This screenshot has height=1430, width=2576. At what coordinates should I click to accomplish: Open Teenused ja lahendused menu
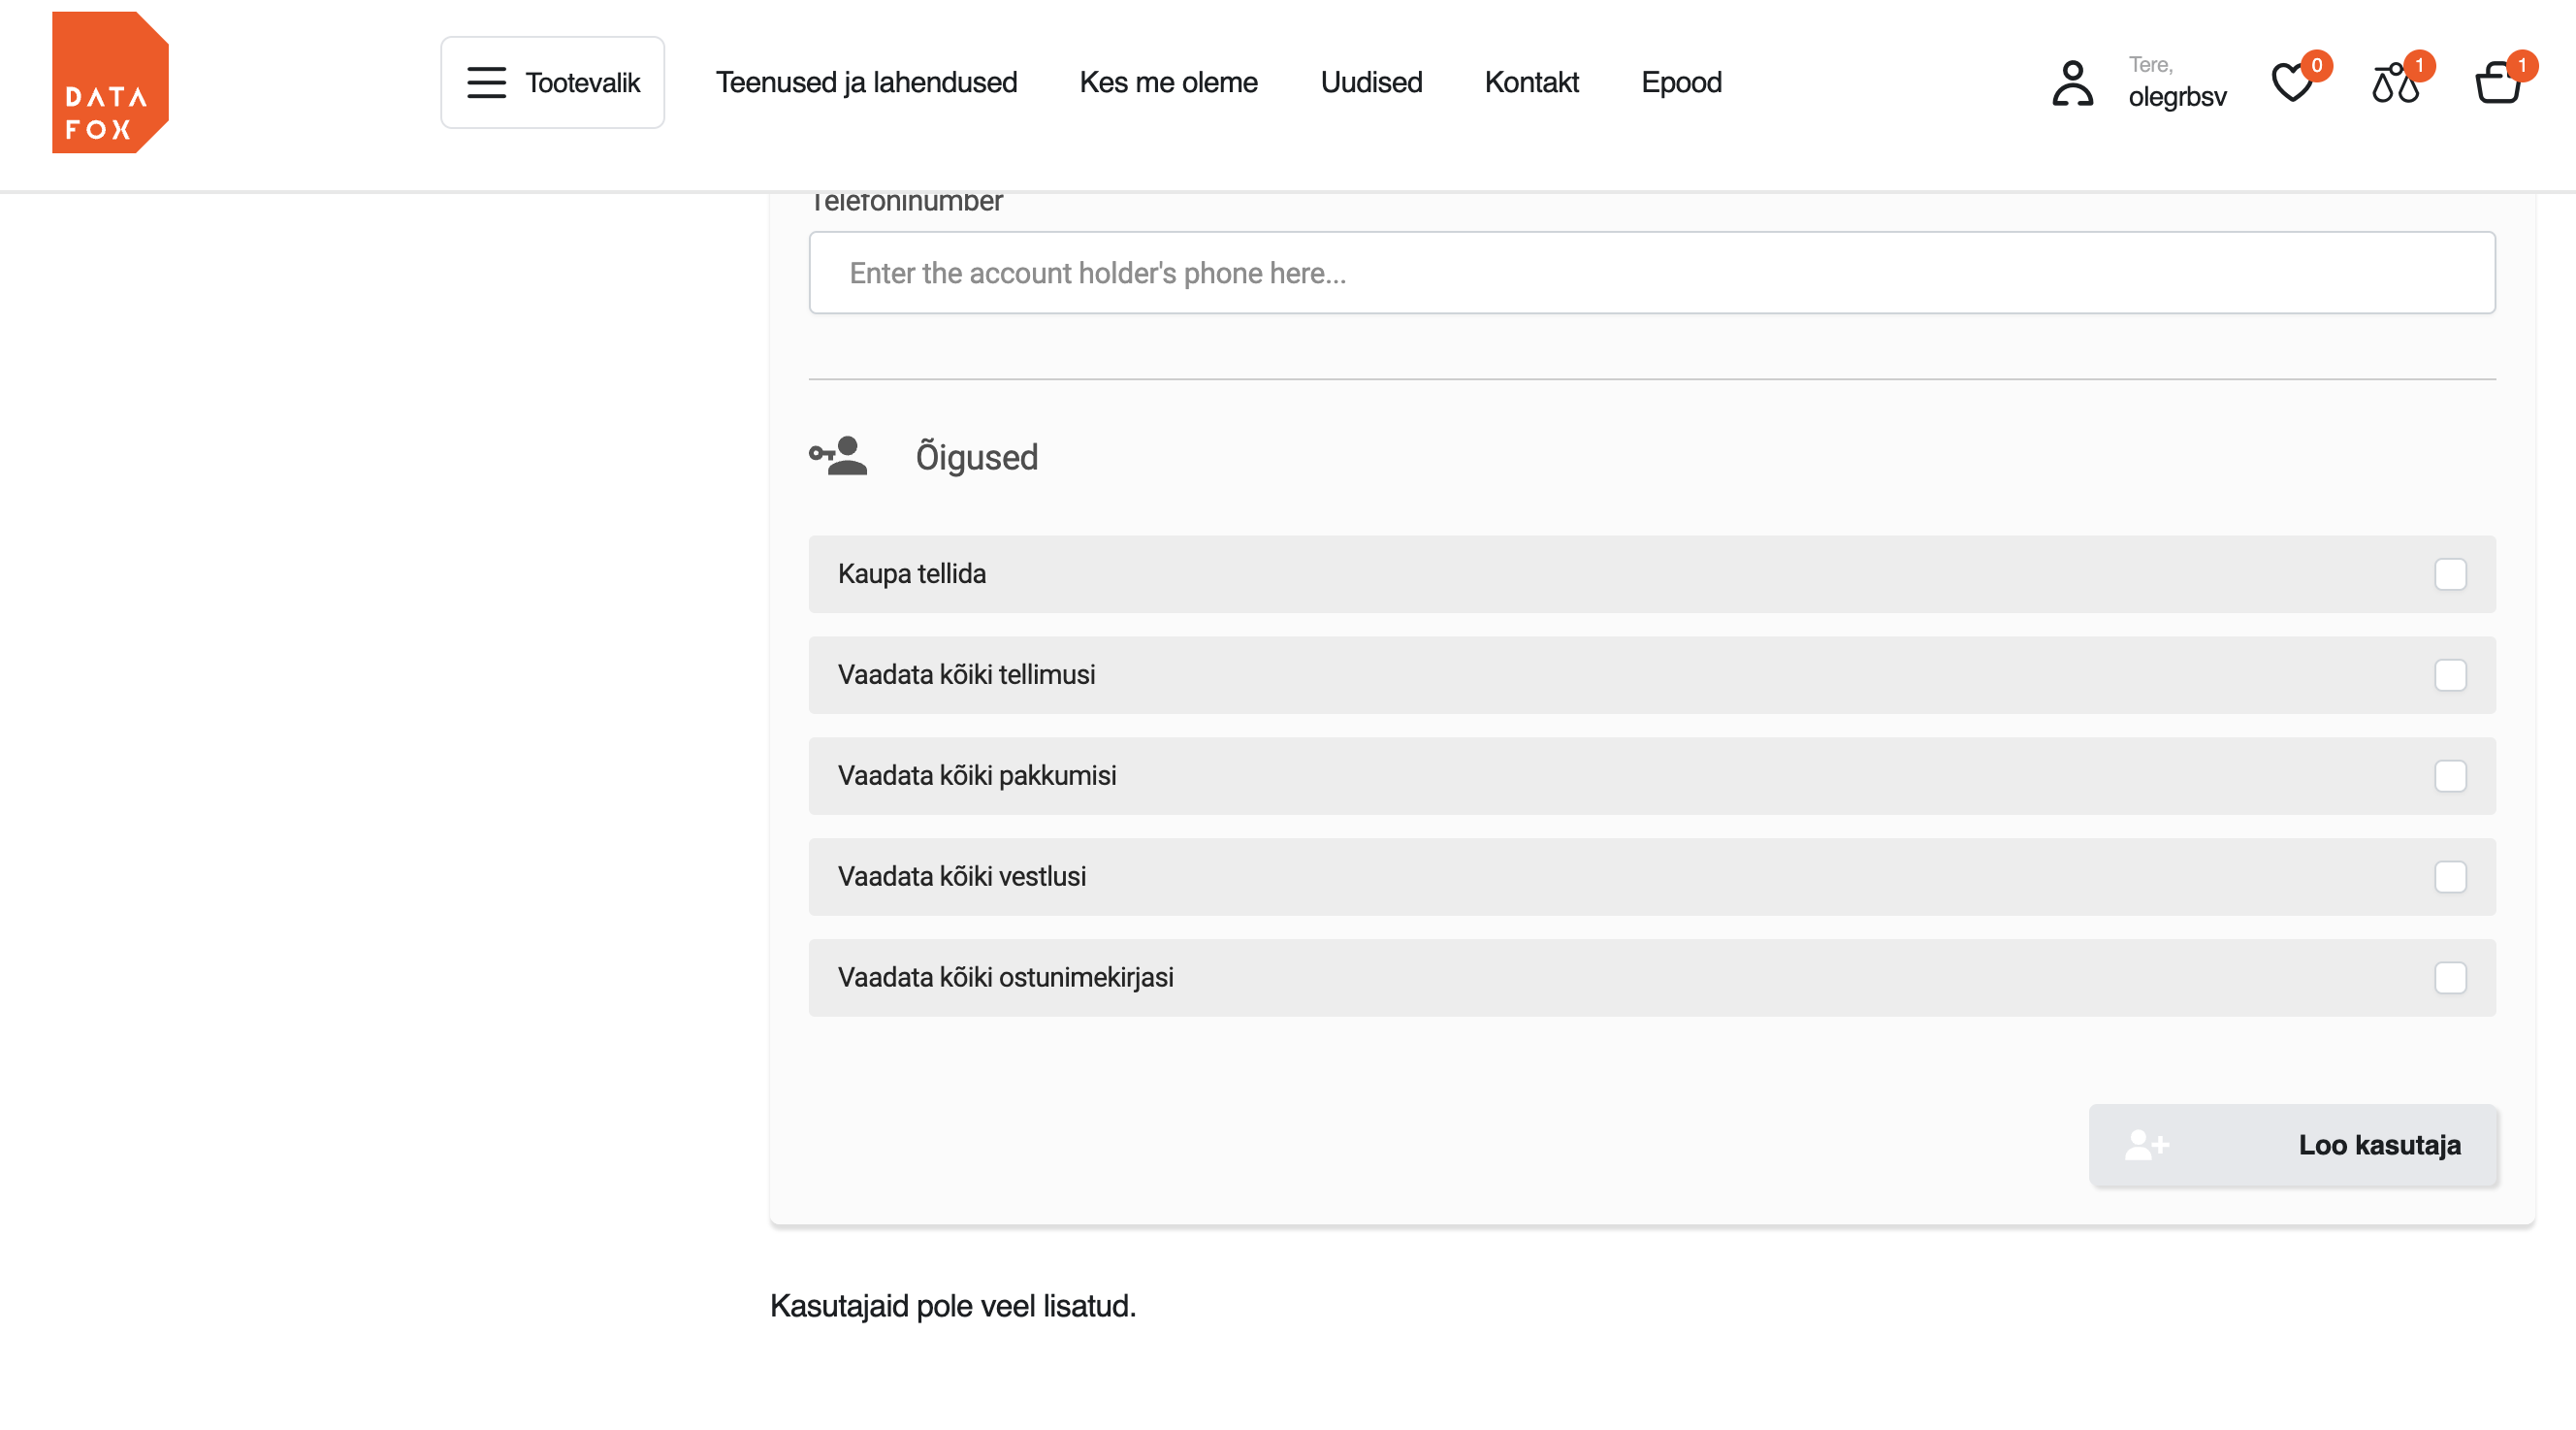coord(866,82)
